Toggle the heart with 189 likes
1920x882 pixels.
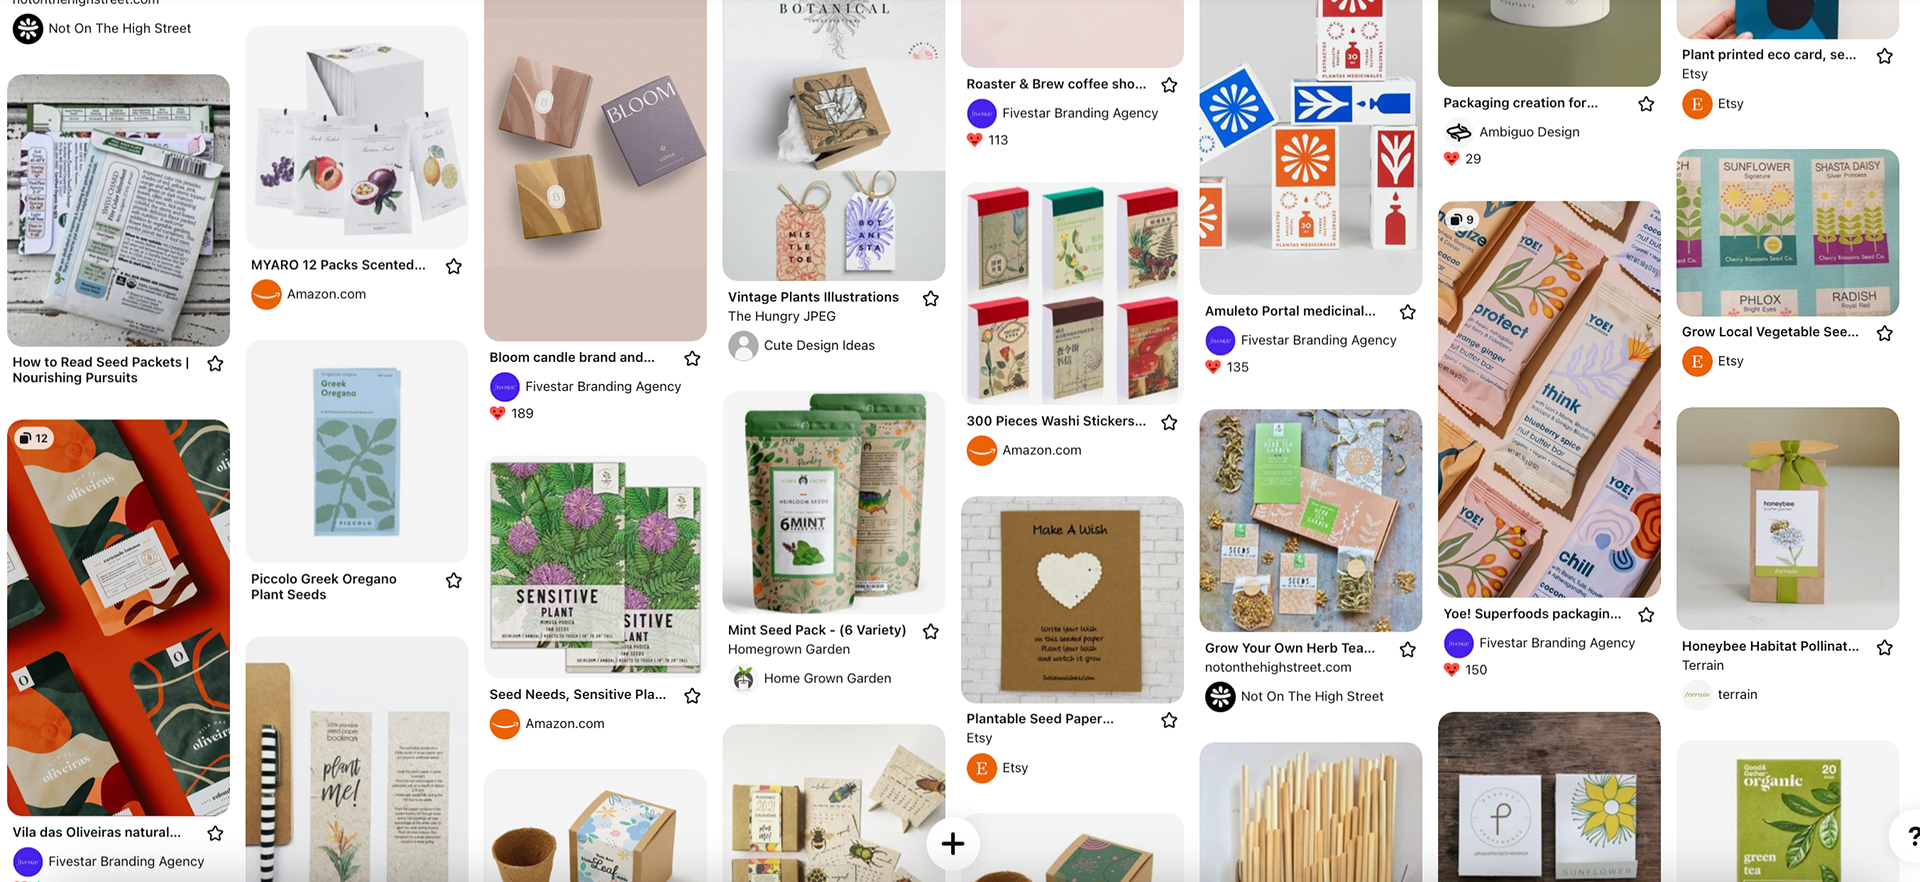pos(497,413)
